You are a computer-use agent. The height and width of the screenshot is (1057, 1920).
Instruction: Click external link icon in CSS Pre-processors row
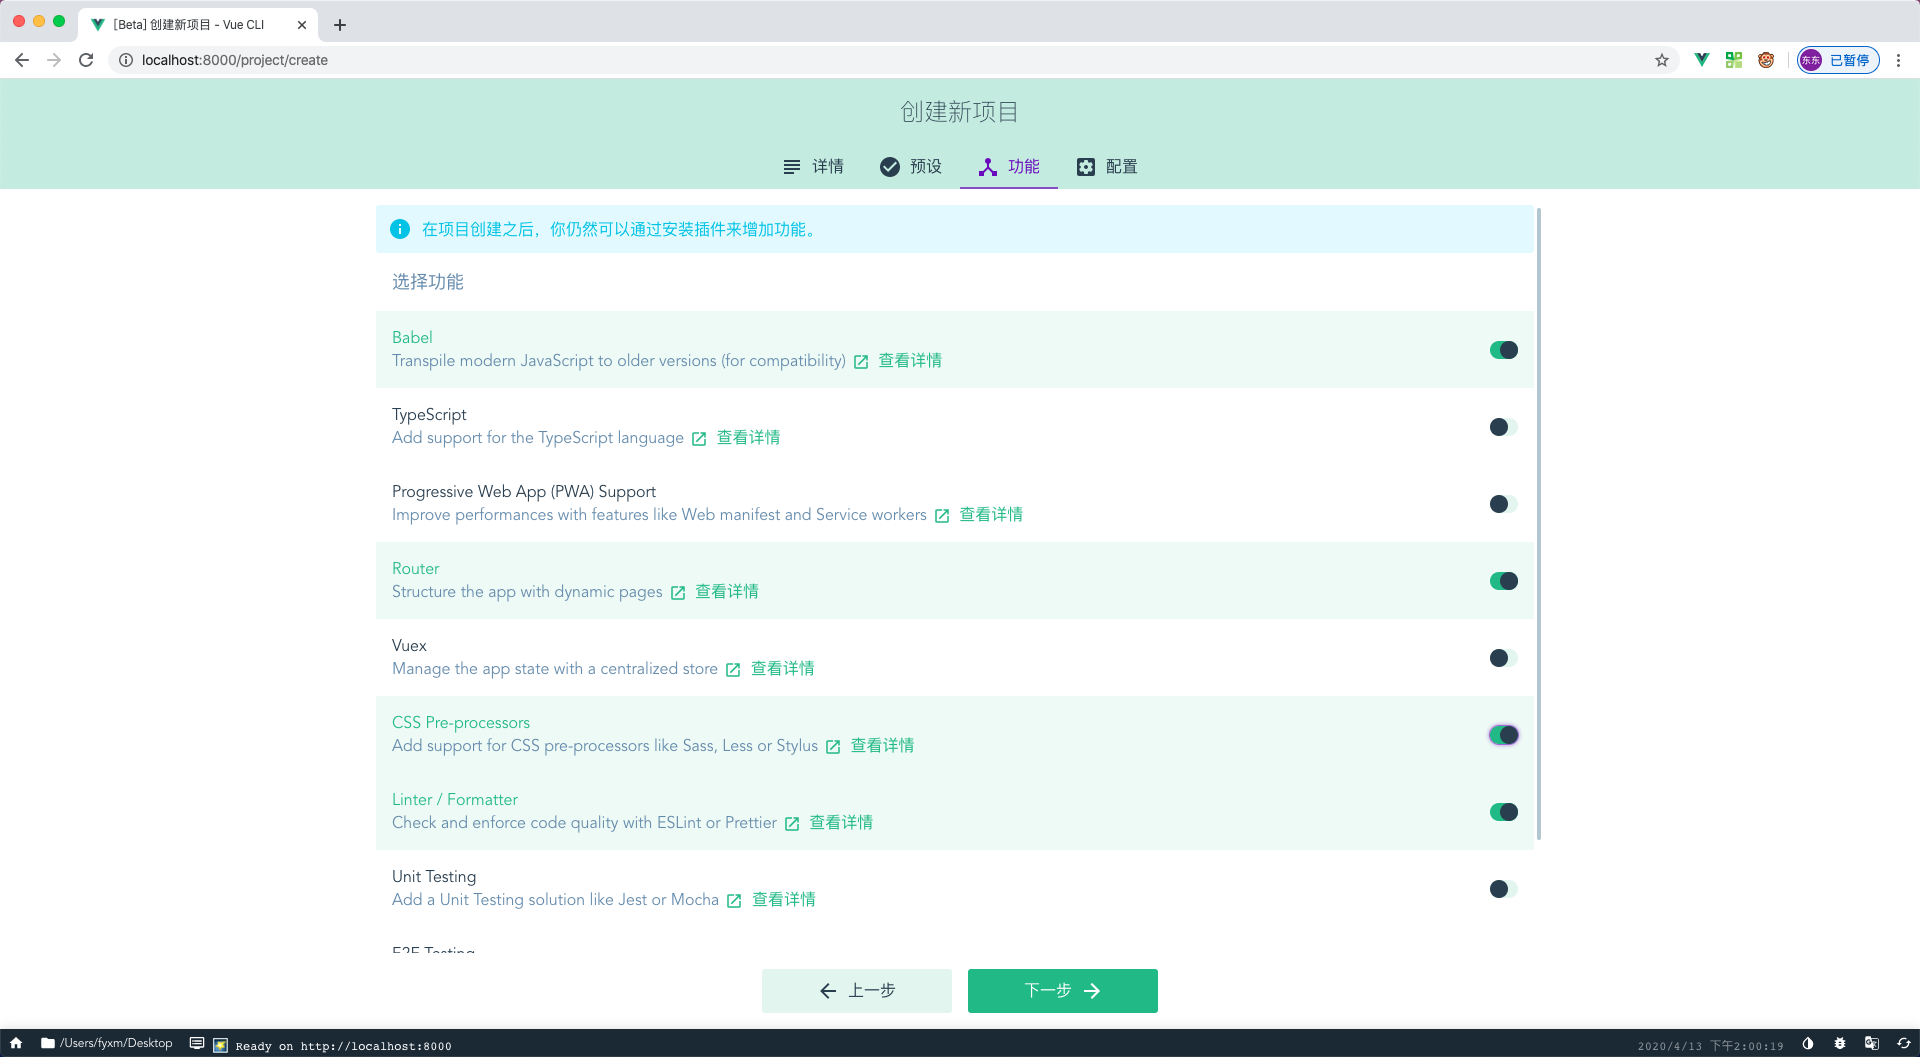(833, 747)
